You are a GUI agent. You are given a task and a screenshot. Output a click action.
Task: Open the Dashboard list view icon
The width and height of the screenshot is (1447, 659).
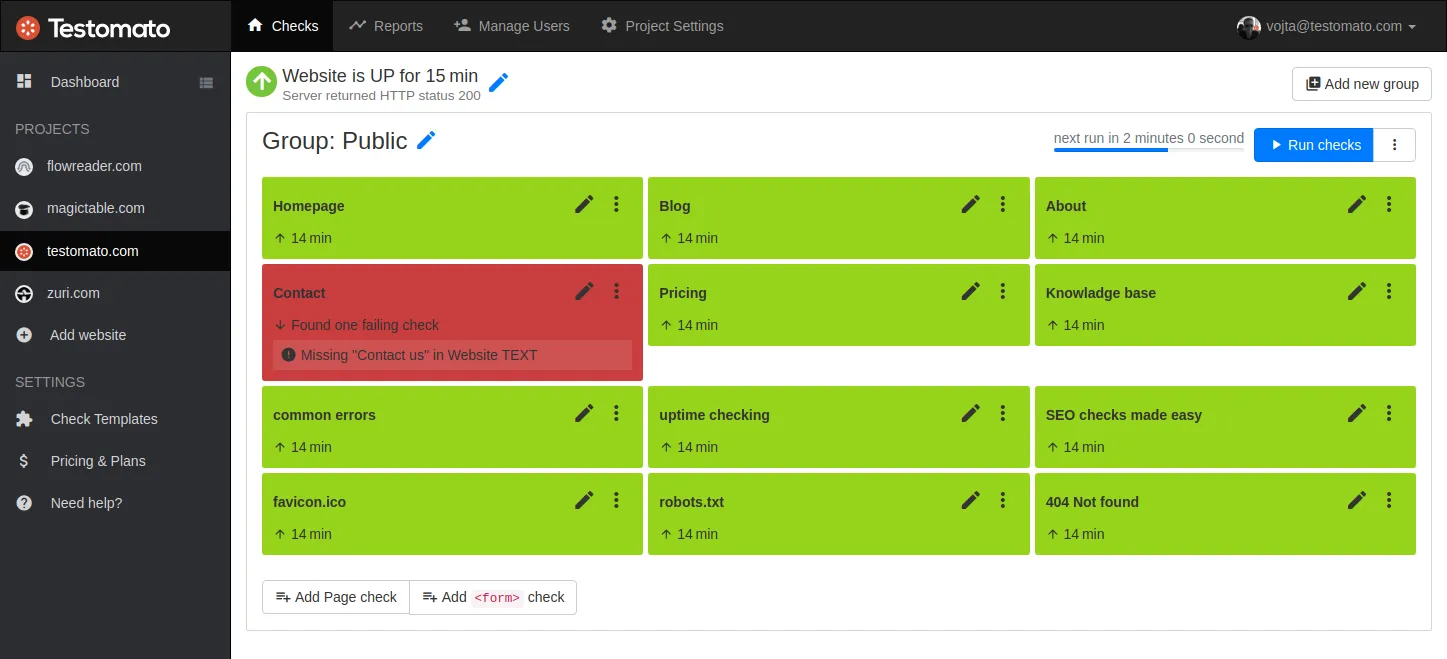[x=206, y=82]
